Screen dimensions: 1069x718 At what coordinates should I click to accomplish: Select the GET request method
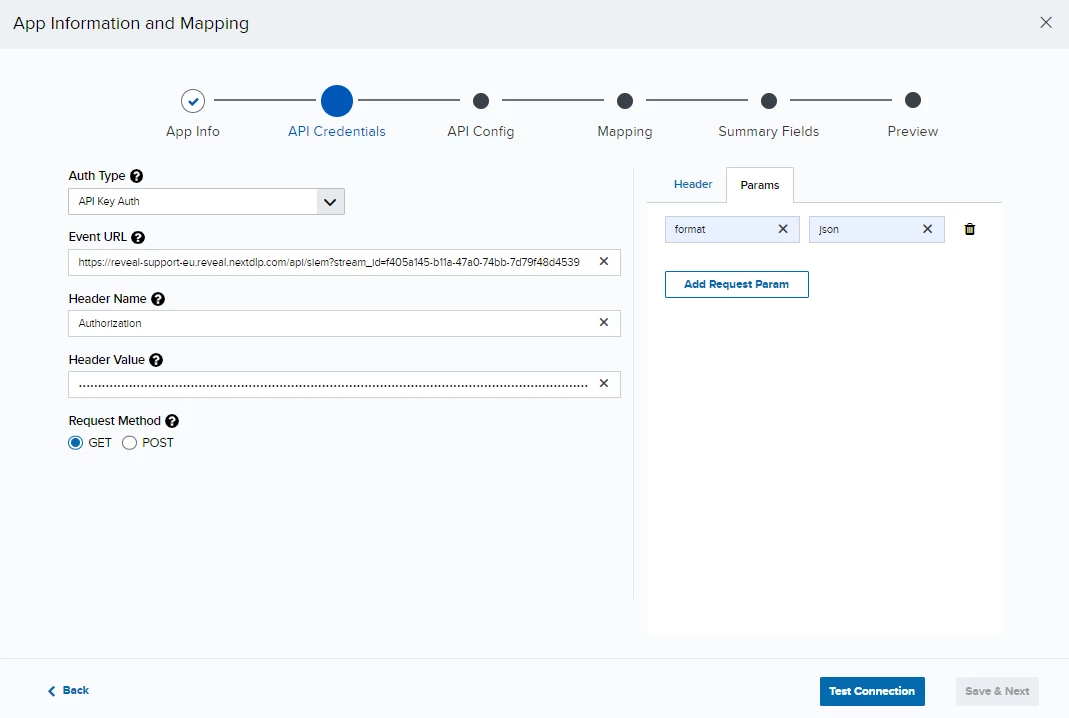point(76,443)
